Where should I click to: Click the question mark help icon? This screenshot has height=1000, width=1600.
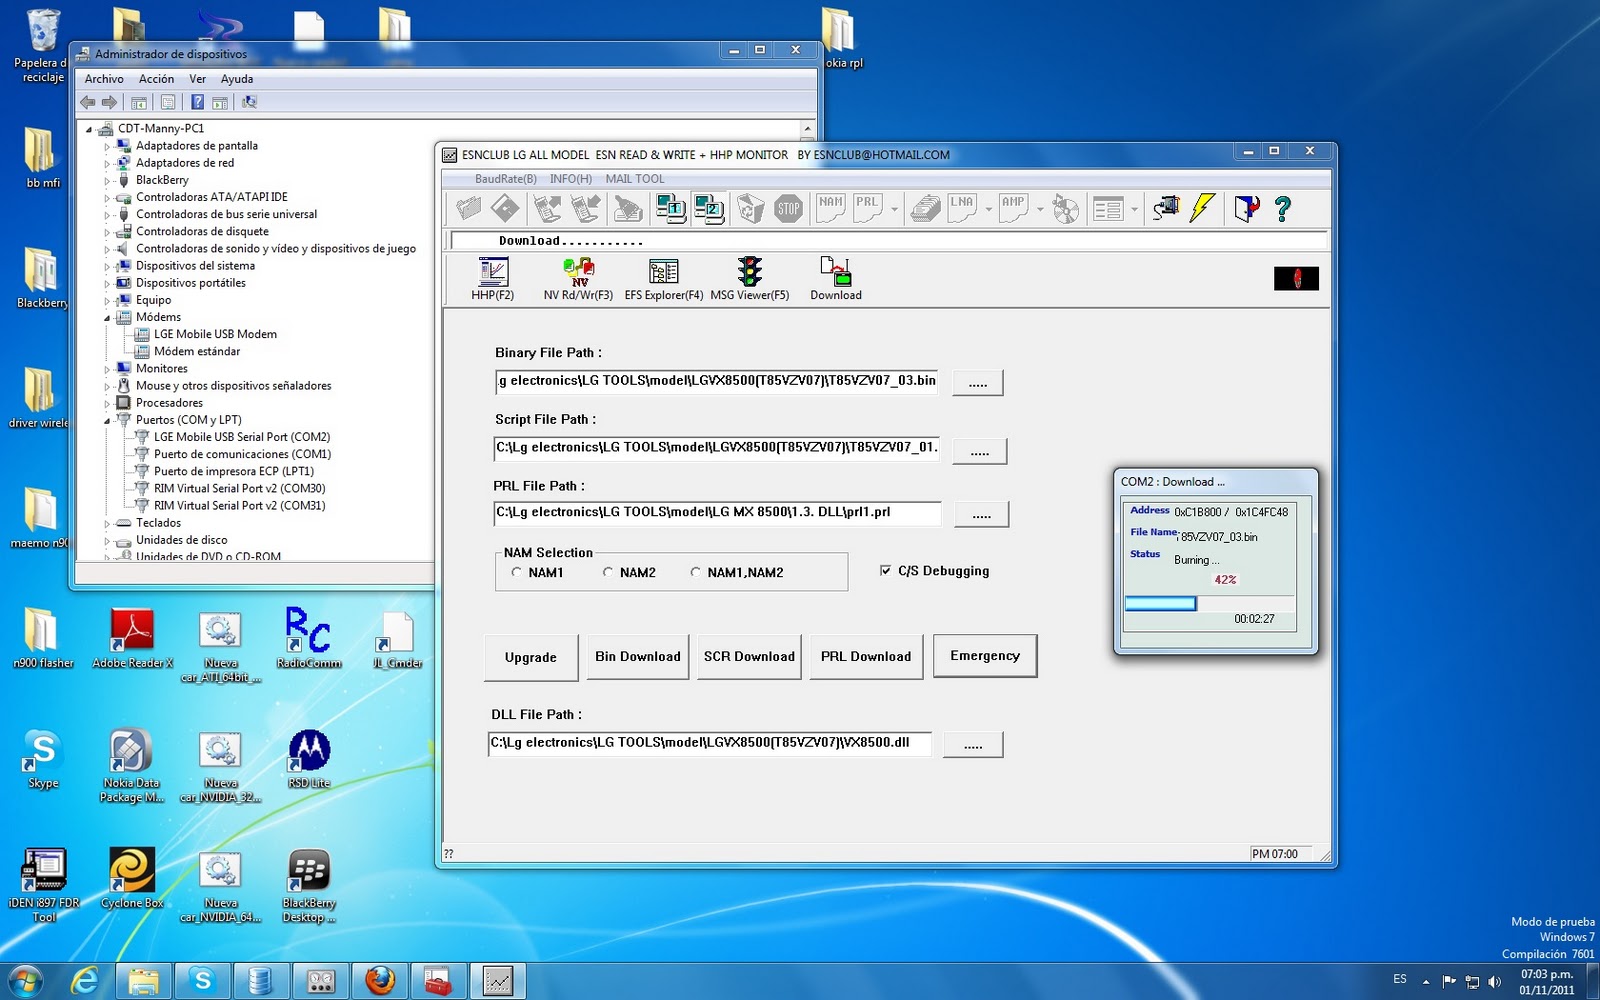(x=1283, y=208)
